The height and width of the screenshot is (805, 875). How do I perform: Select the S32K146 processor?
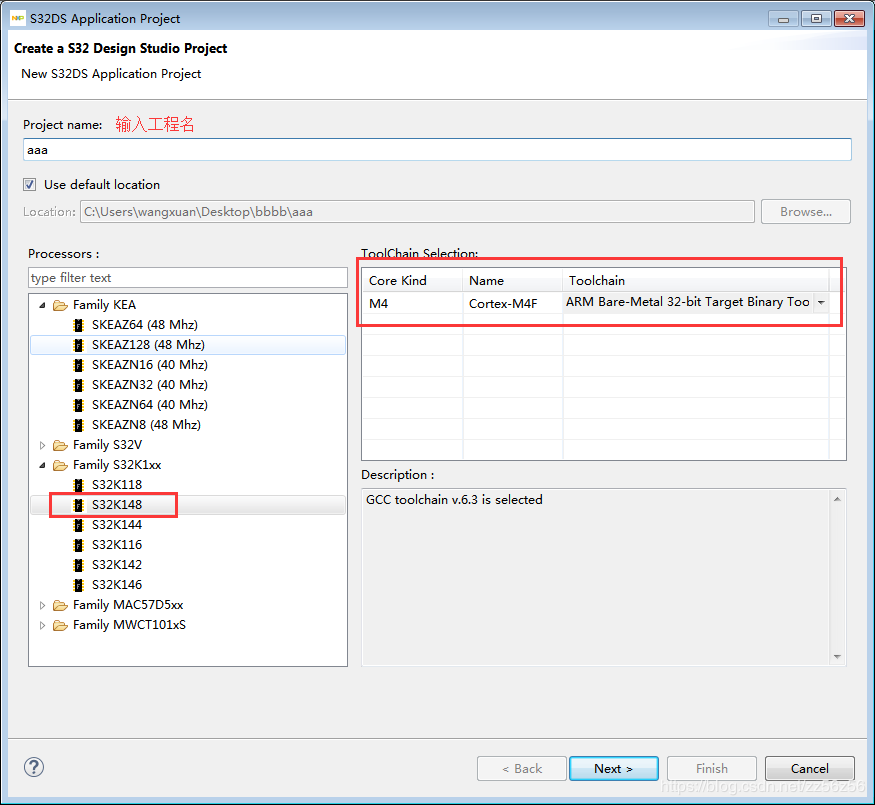tap(117, 584)
